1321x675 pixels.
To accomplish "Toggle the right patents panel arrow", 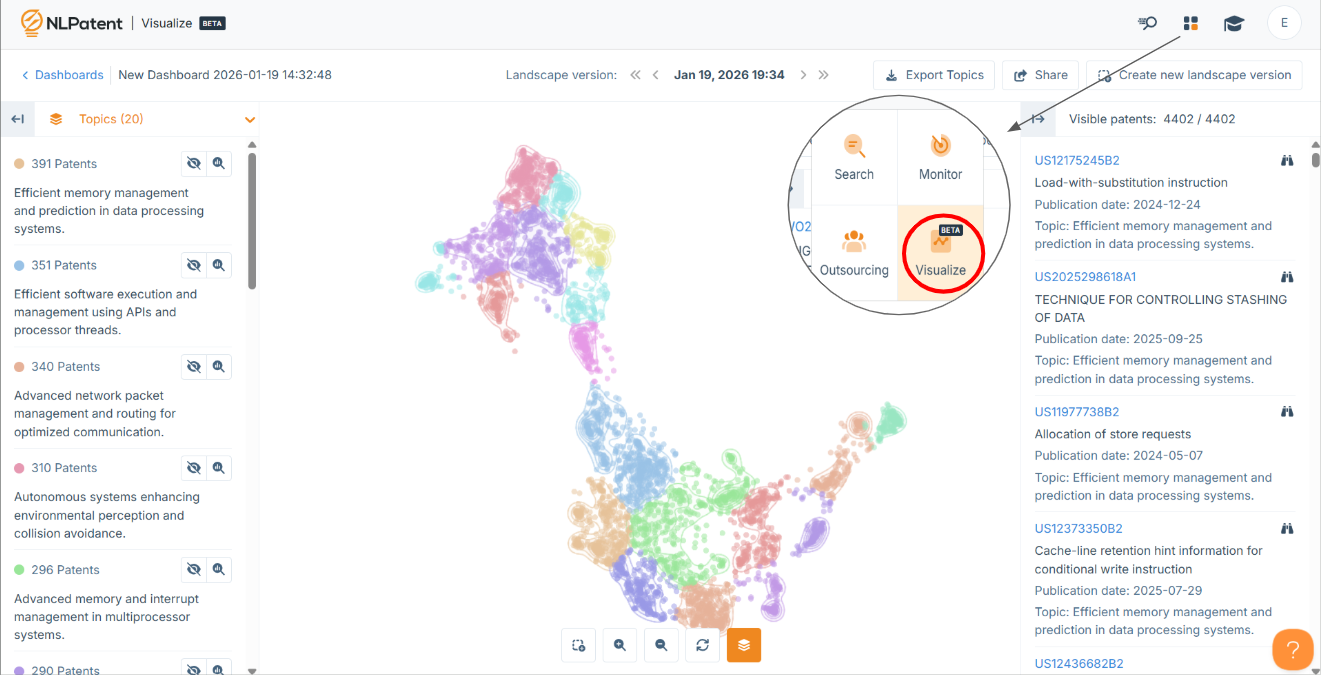I will tap(1038, 119).
